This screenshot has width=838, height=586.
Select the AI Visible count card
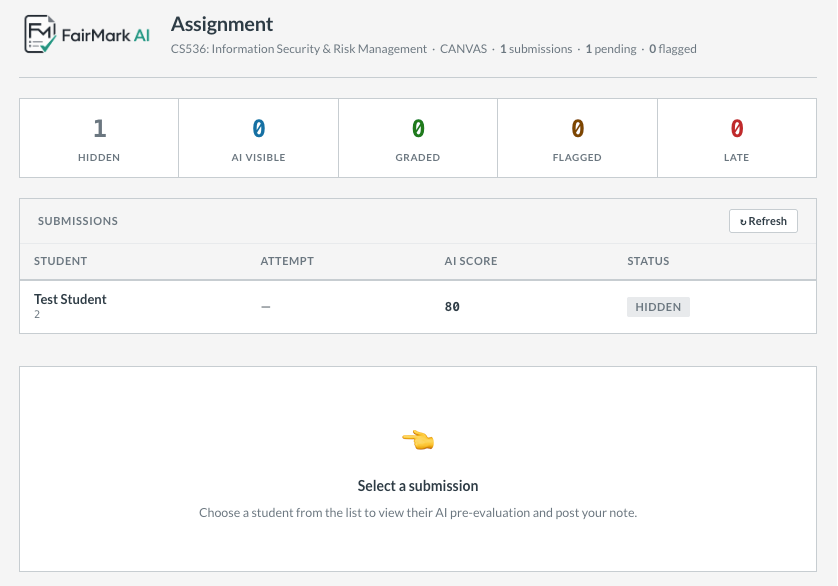pos(258,138)
